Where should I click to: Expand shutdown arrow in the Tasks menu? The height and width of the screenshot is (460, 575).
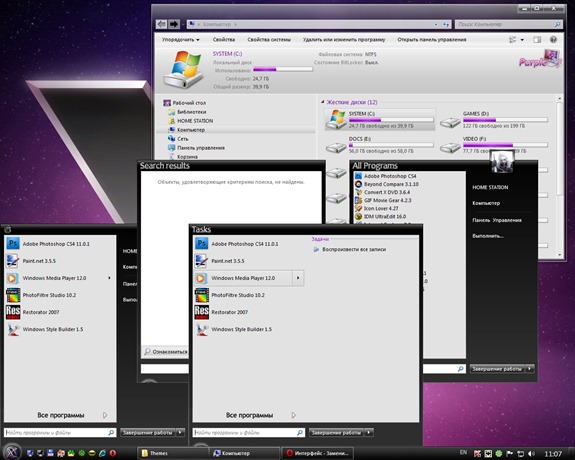tap(369, 433)
